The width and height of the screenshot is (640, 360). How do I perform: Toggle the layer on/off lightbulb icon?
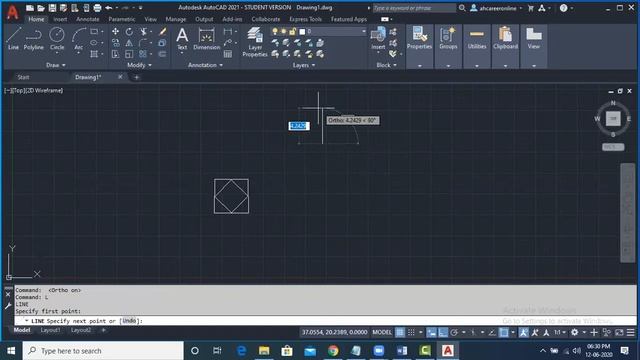(x=275, y=31)
